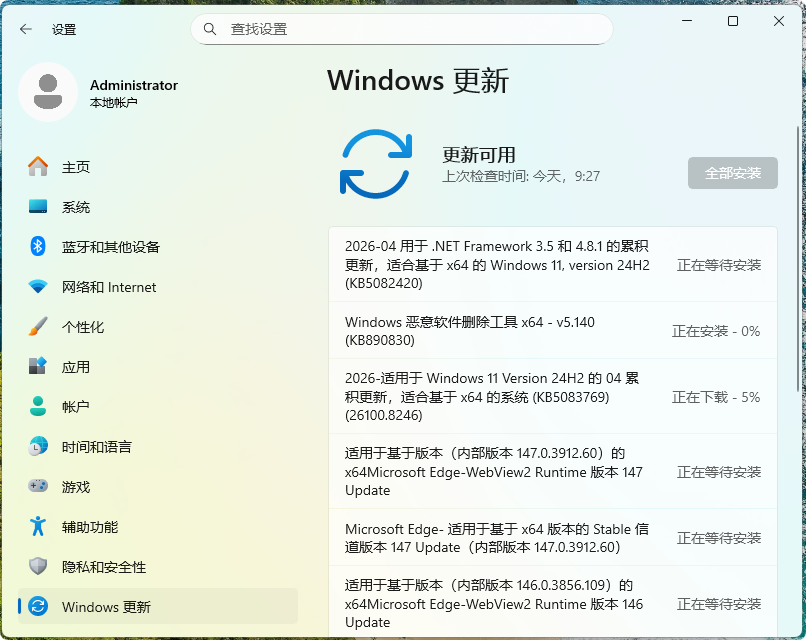
Task: Click the search magnifier icon
Action: (x=210, y=29)
